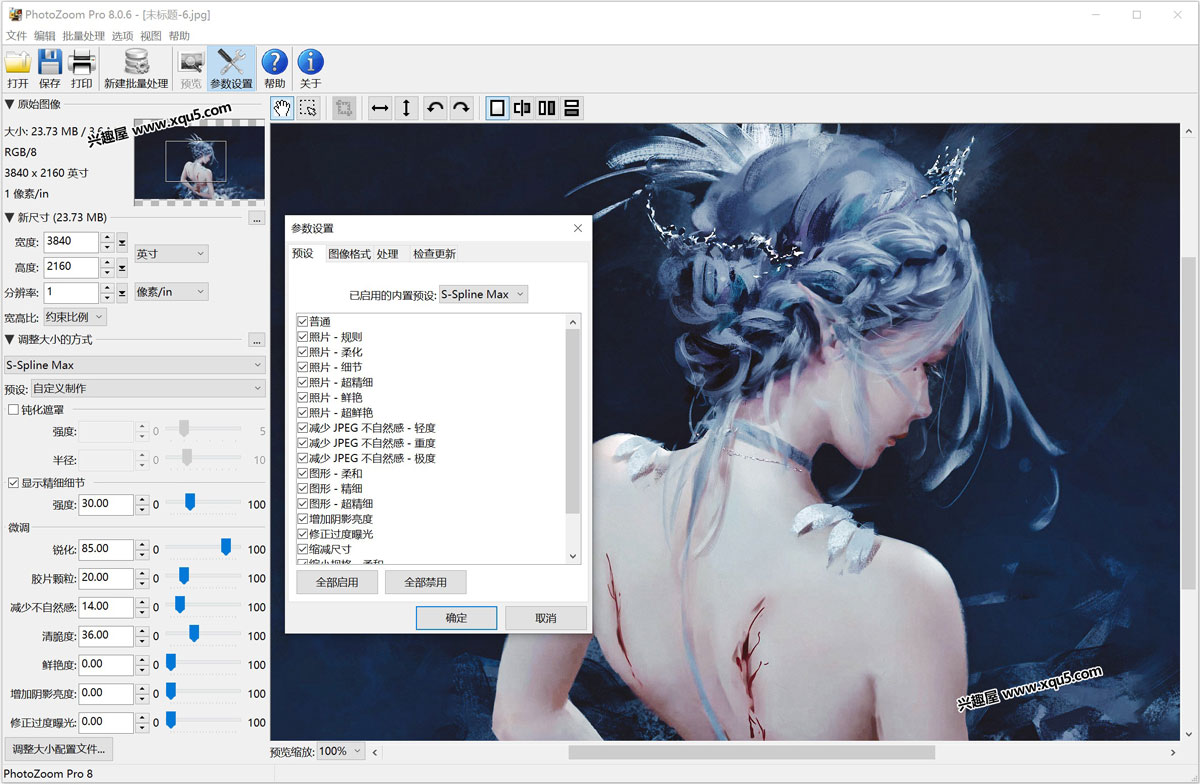
Task: Switch to stacked horizontal preview layout
Action: point(572,108)
